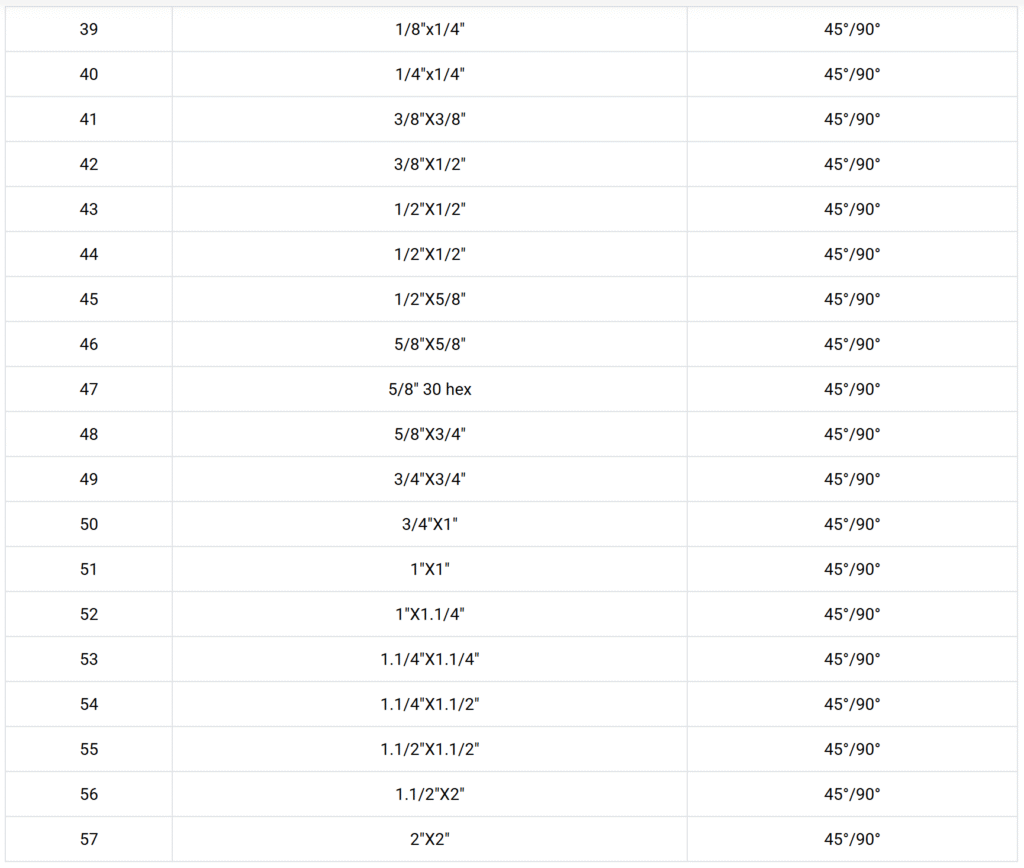Click the 3/4"X3/4" size cell

[x=430, y=479]
